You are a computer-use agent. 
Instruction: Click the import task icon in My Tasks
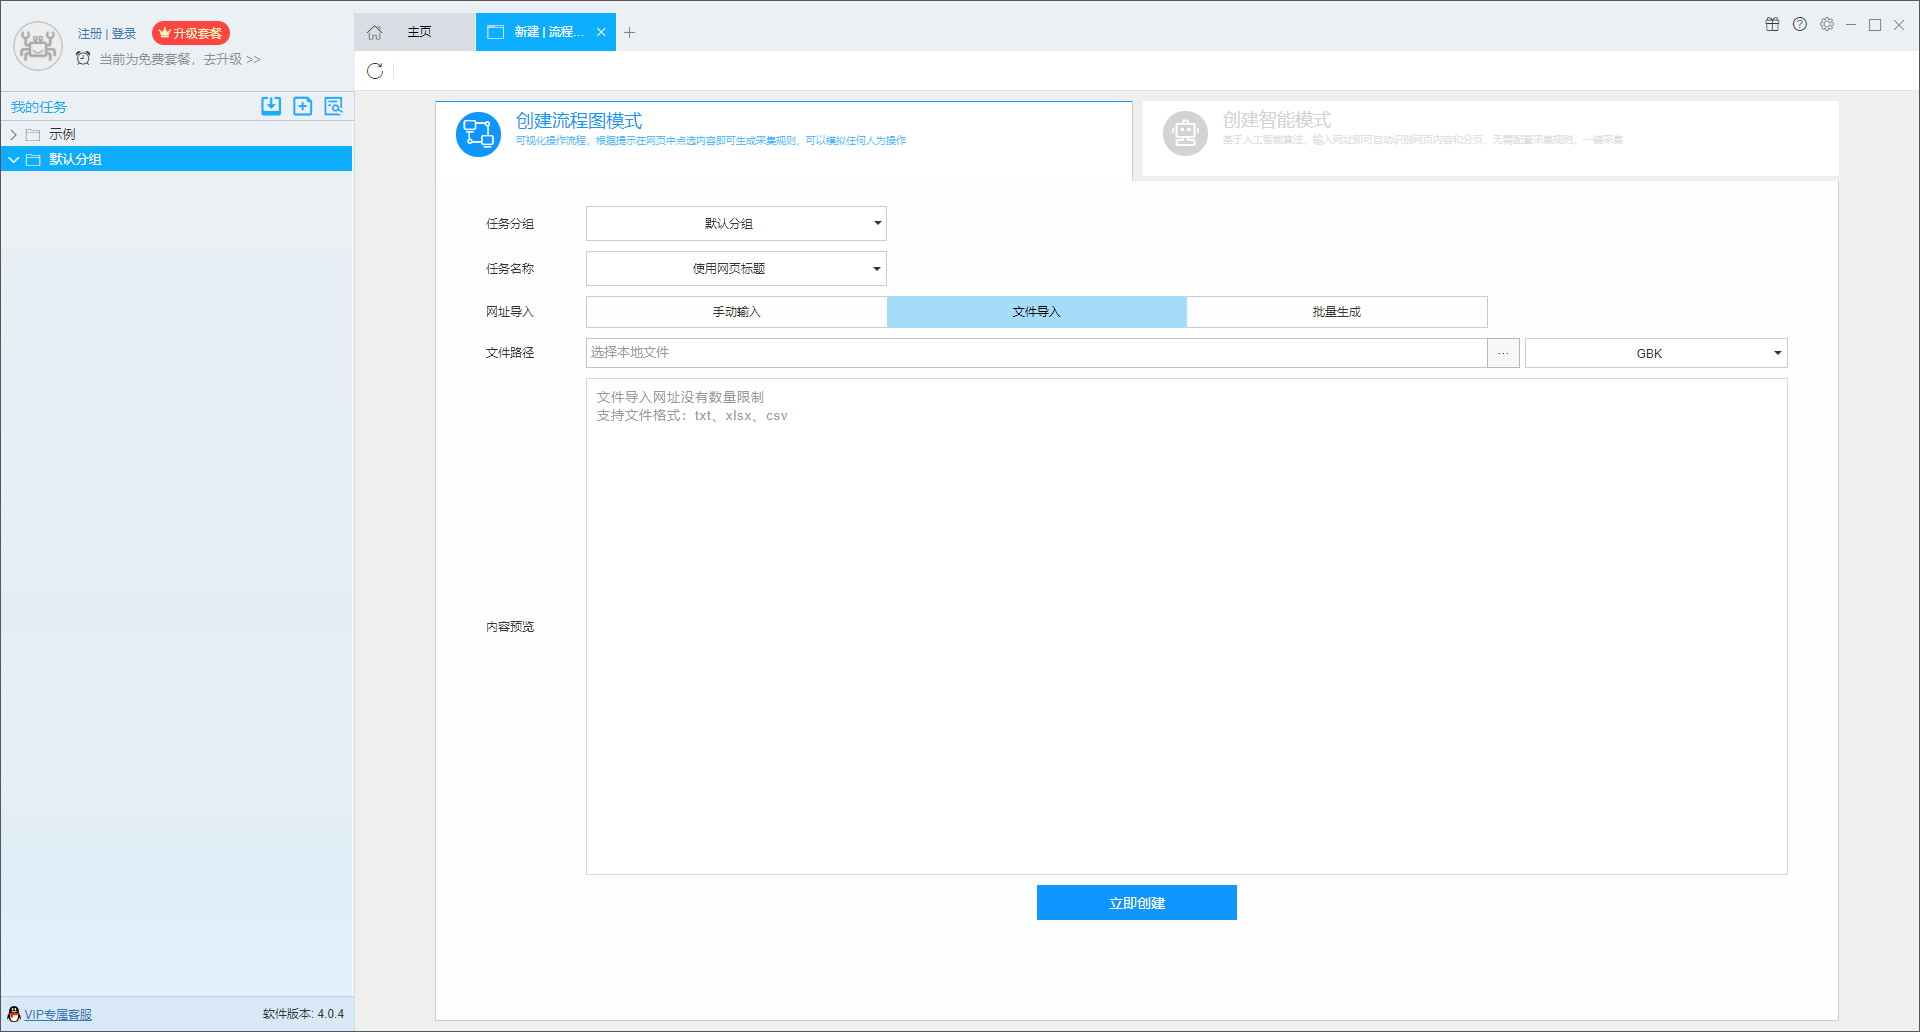271,106
